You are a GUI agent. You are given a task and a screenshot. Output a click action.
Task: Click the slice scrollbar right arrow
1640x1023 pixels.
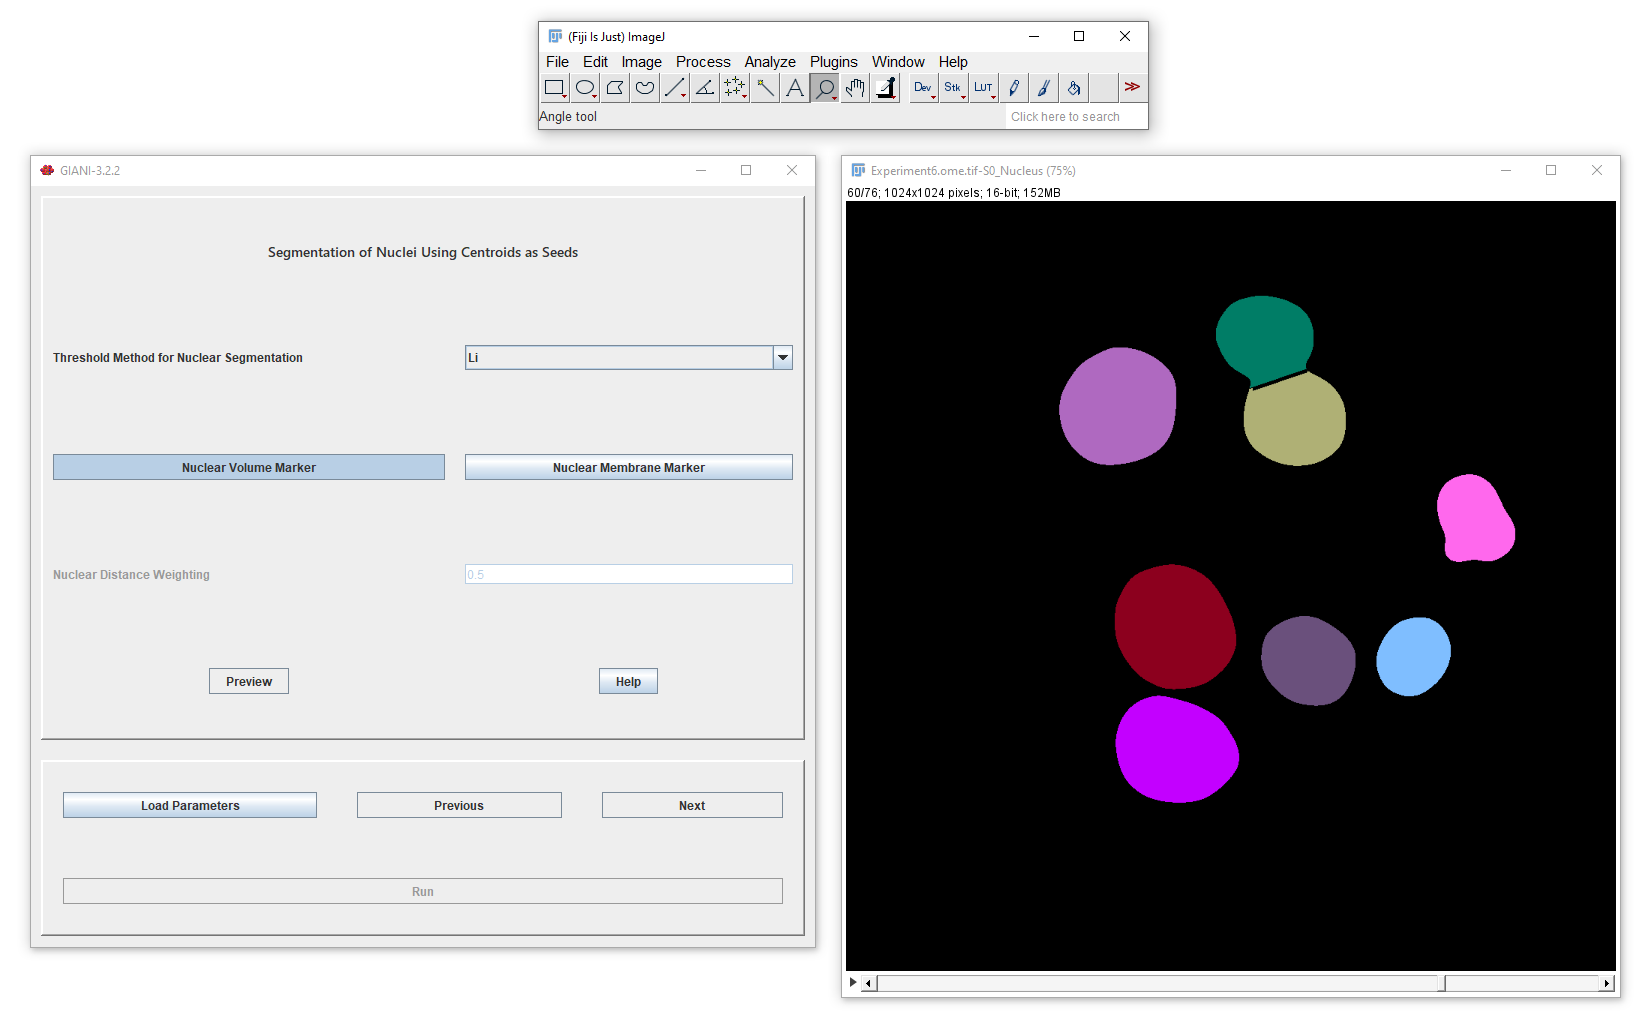[1607, 983]
